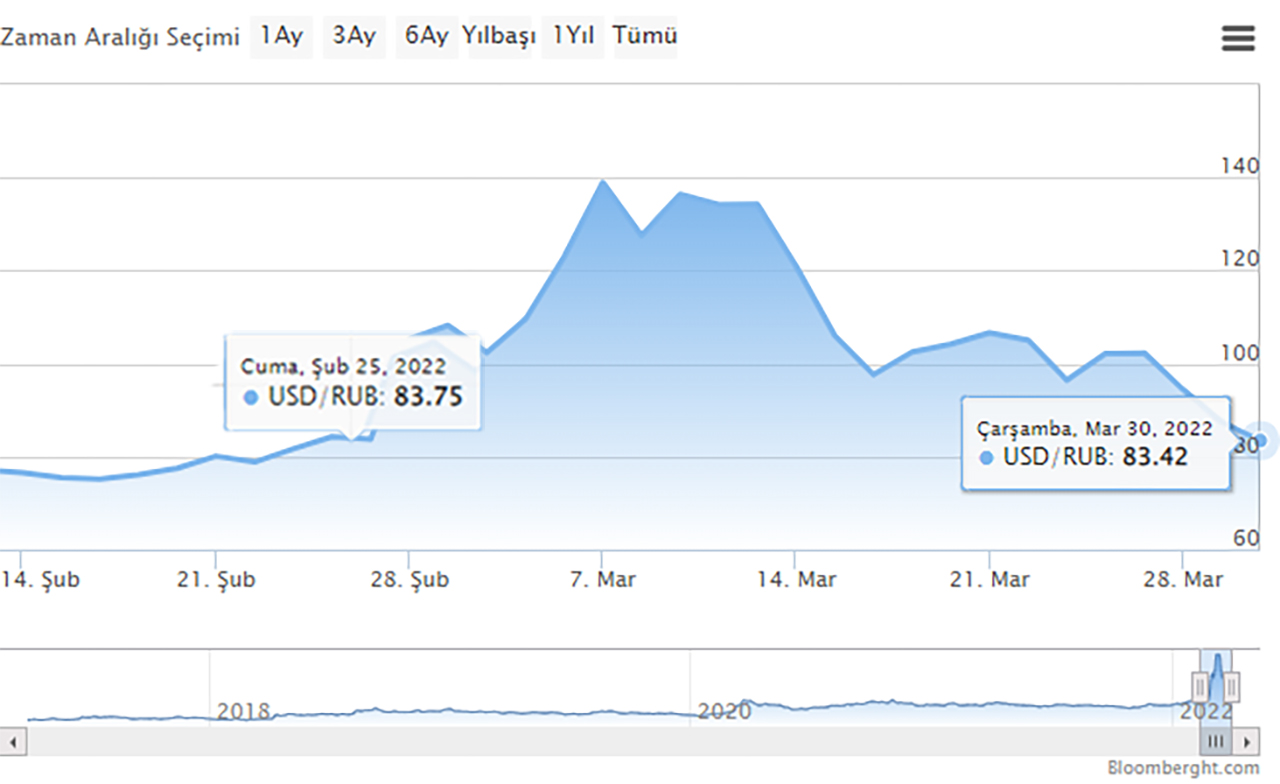Select the 1Ay time range
This screenshot has width=1280, height=784.
[x=281, y=37]
